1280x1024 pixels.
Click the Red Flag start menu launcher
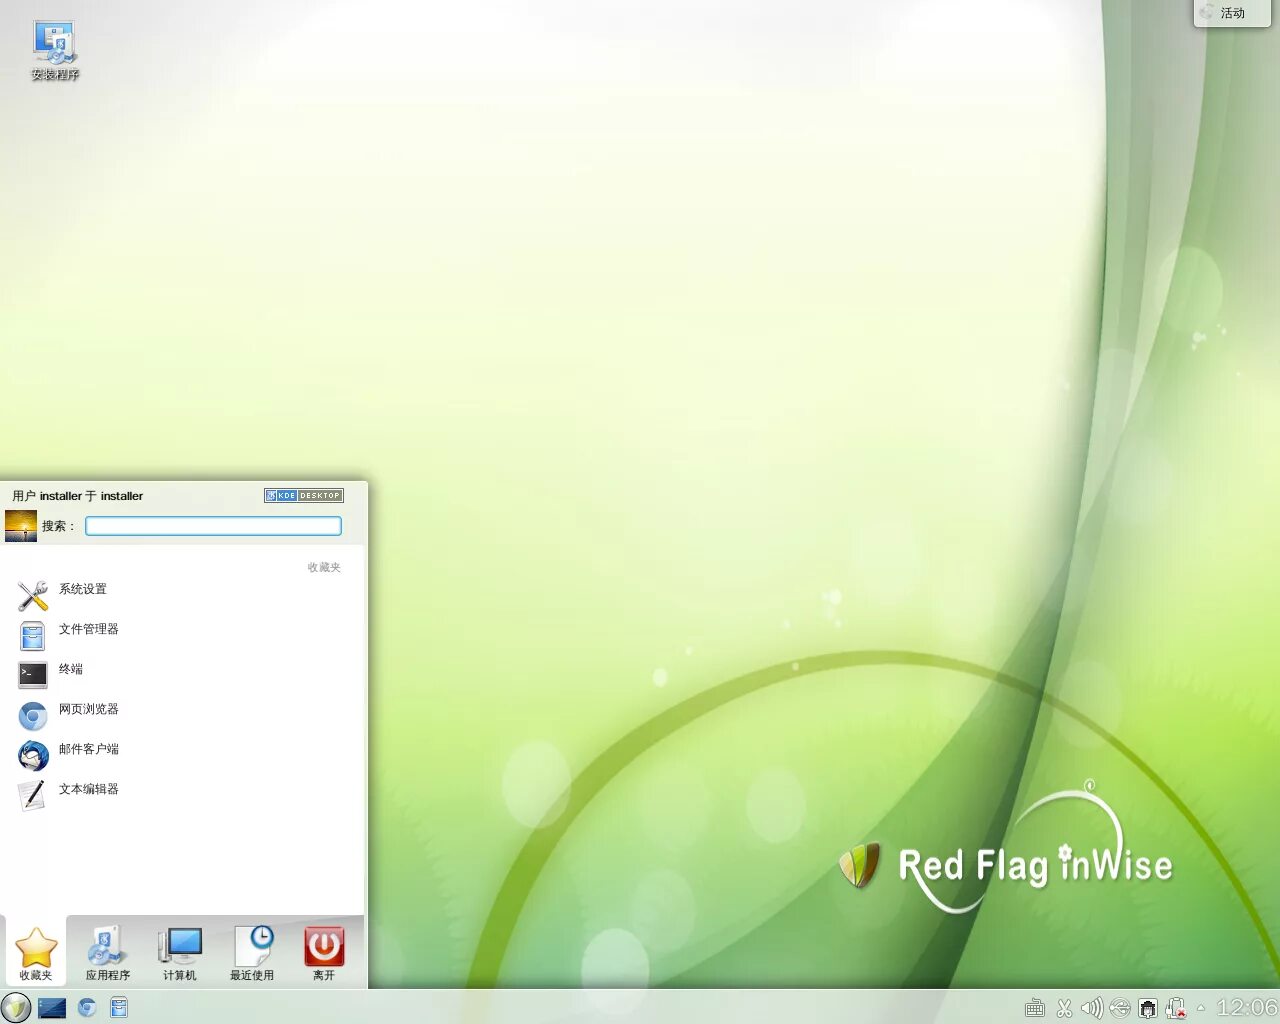pos(16,1007)
